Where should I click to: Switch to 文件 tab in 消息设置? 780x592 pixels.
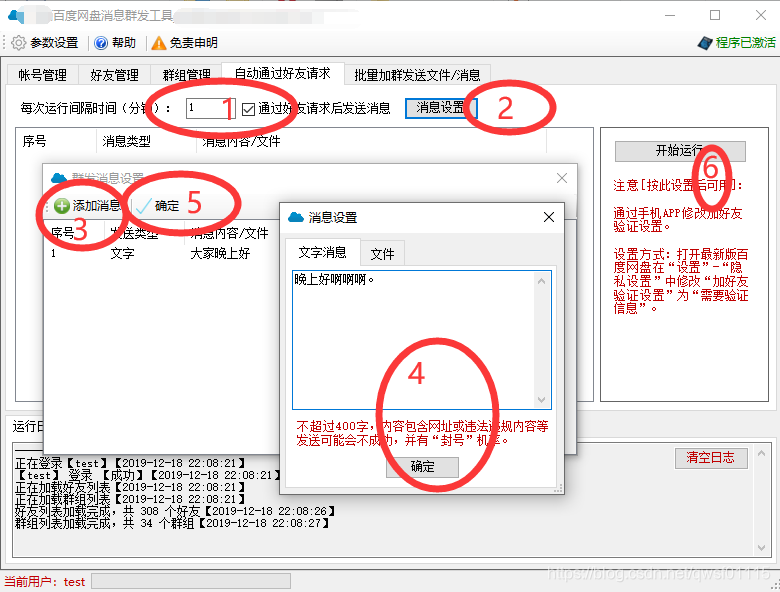[382, 254]
